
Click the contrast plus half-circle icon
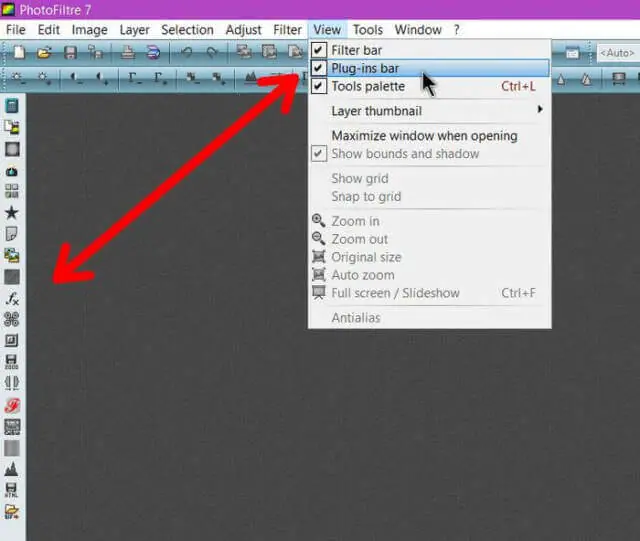(x=101, y=78)
